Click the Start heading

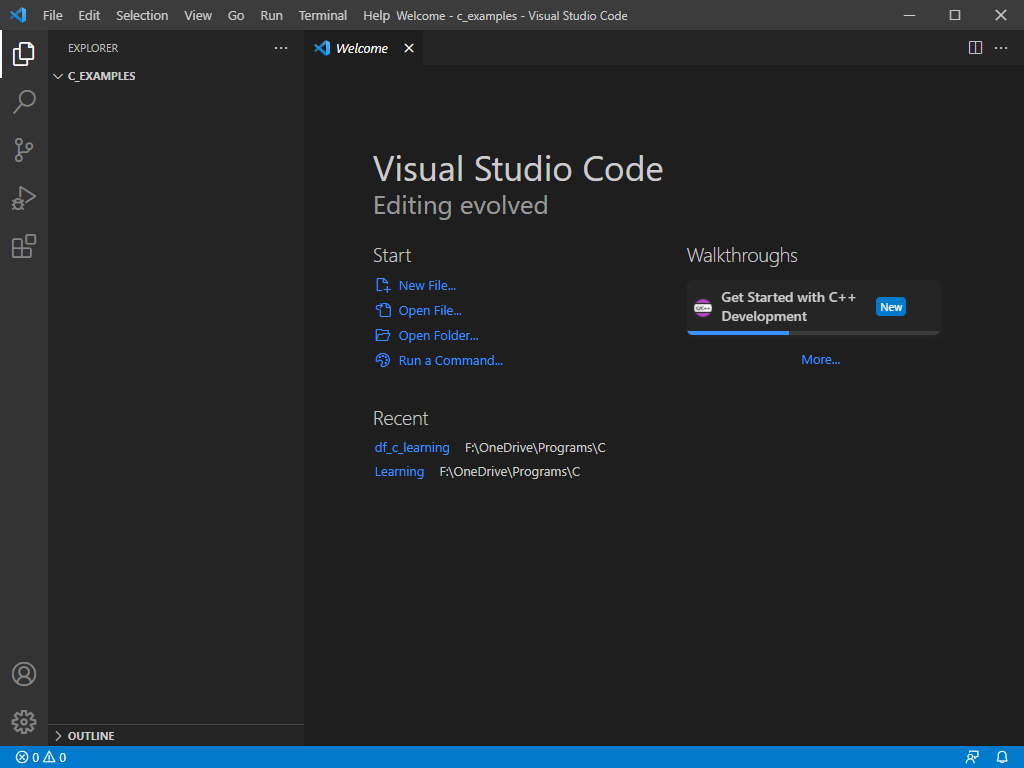(x=392, y=255)
